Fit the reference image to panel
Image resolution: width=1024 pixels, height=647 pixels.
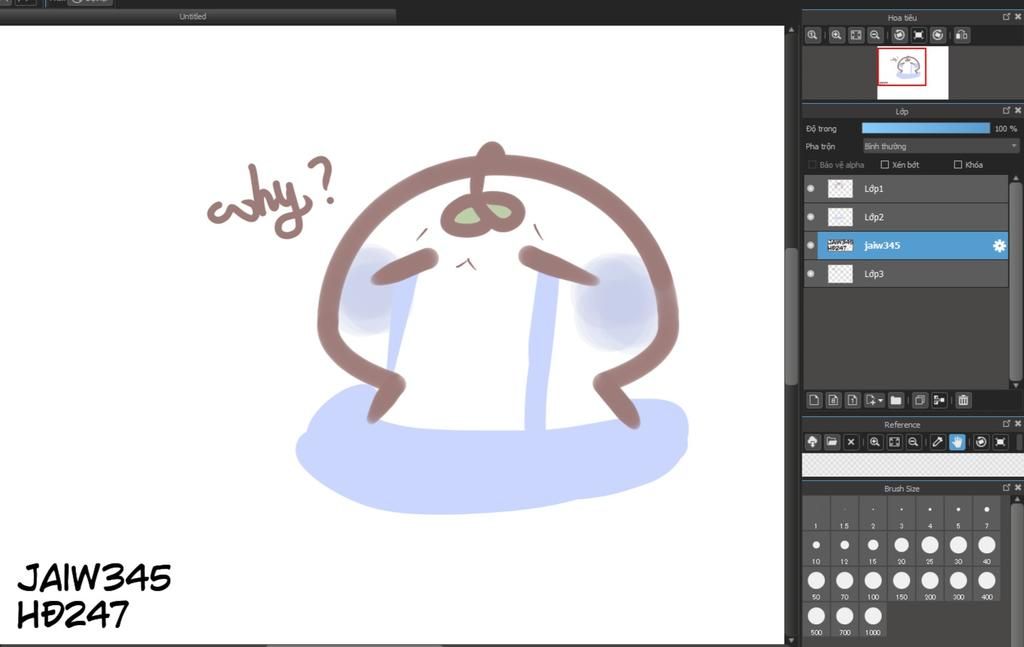pyautogui.click(x=894, y=442)
